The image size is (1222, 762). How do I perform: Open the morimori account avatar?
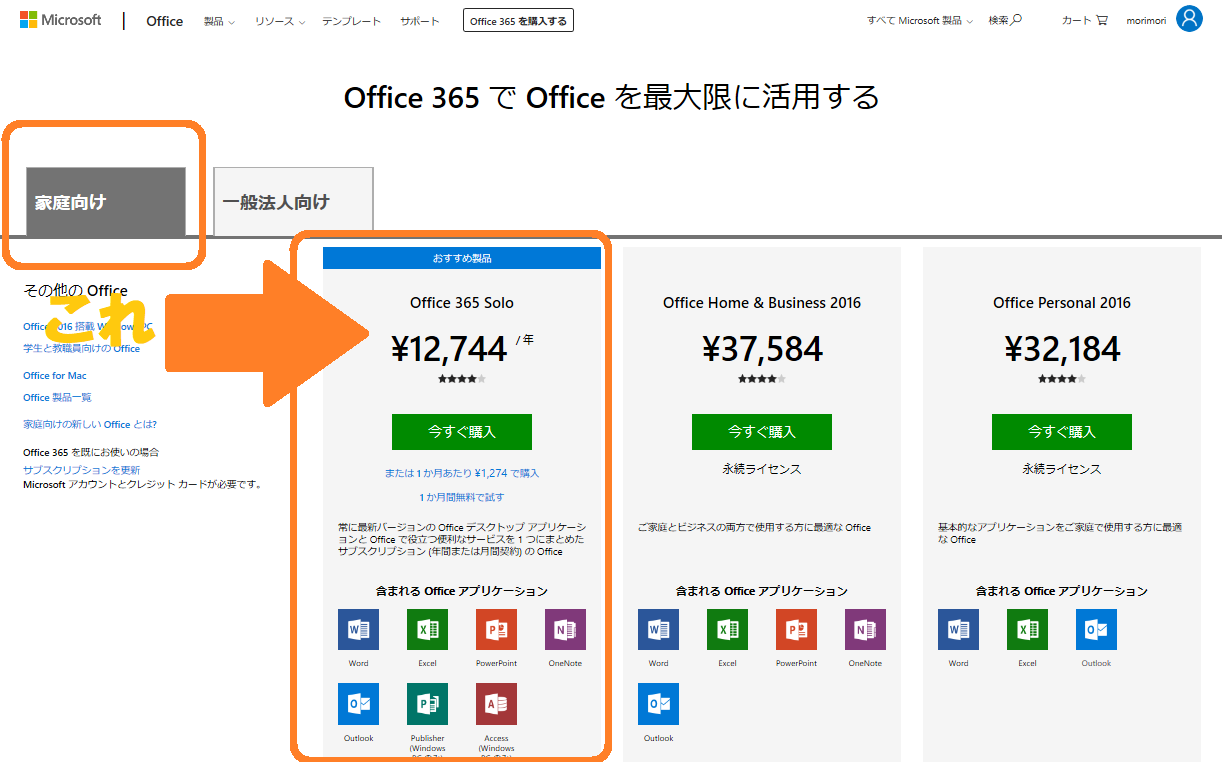point(1189,19)
